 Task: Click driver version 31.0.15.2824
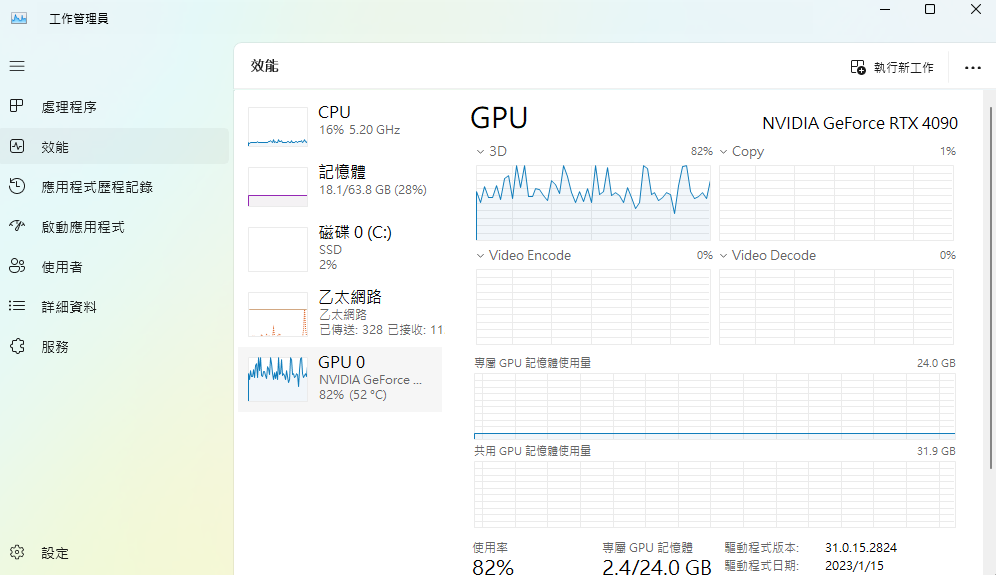861,548
